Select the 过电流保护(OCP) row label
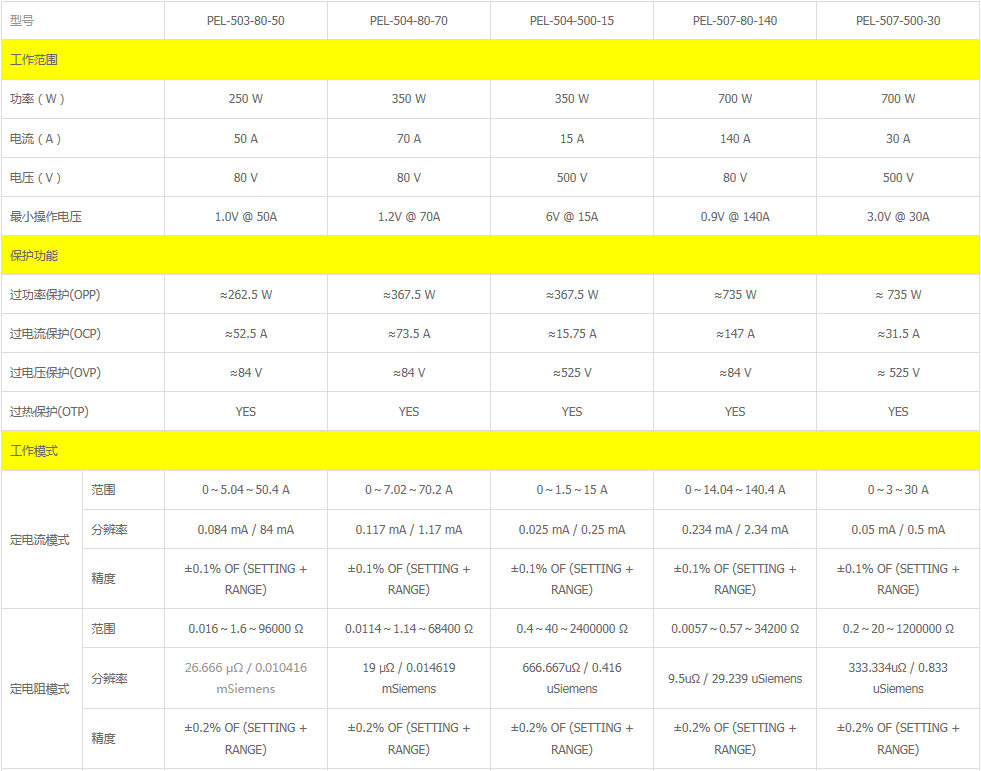981x771 pixels. click(x=55, y=334)
